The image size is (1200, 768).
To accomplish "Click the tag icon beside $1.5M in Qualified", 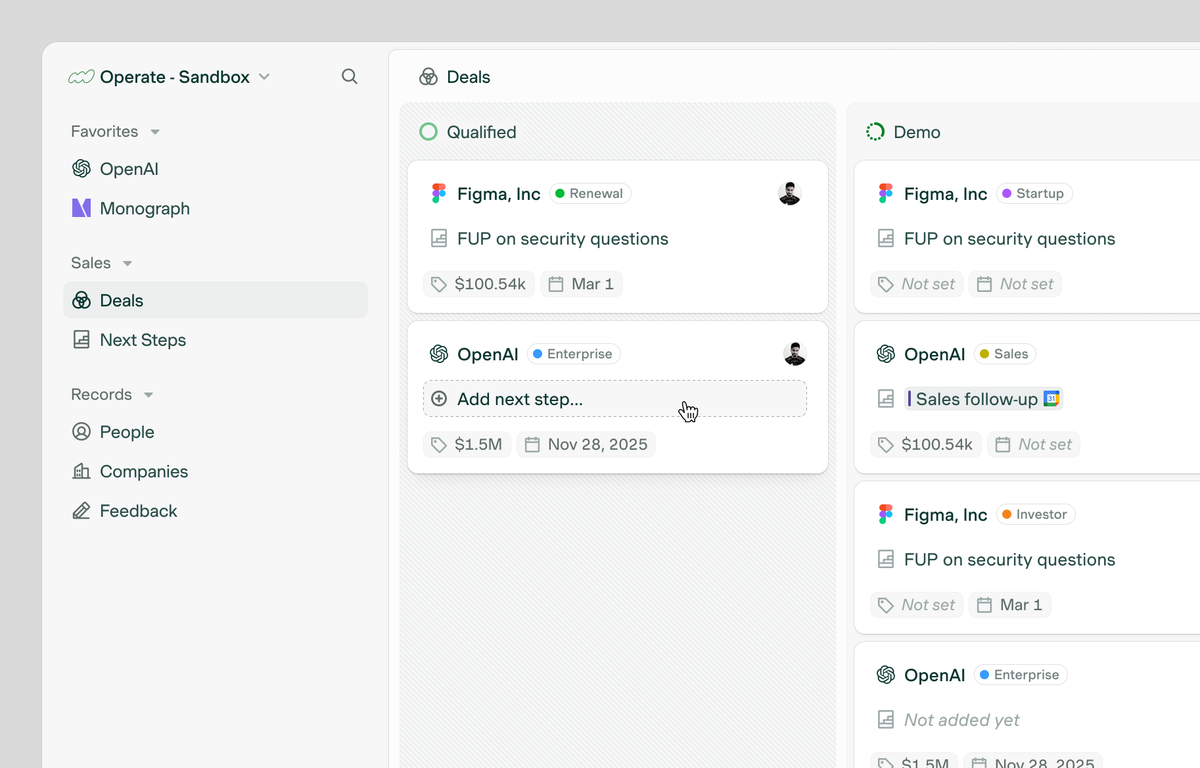I will point(438,444).
